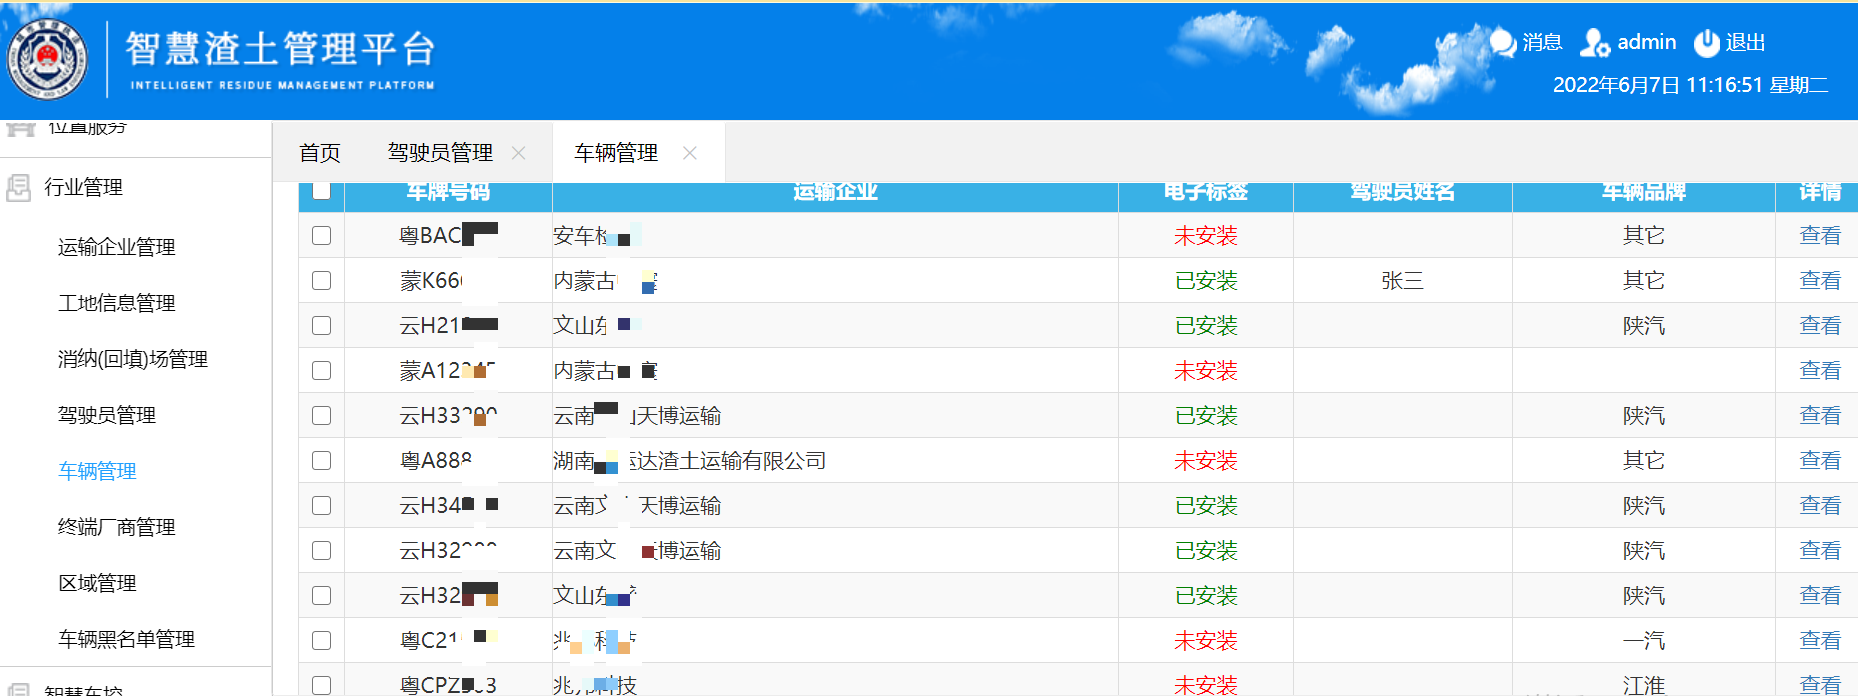This screenshot has height=696, width=1858.
Task: Expand the 智慧车控 sidebar section
Action: 84,688
